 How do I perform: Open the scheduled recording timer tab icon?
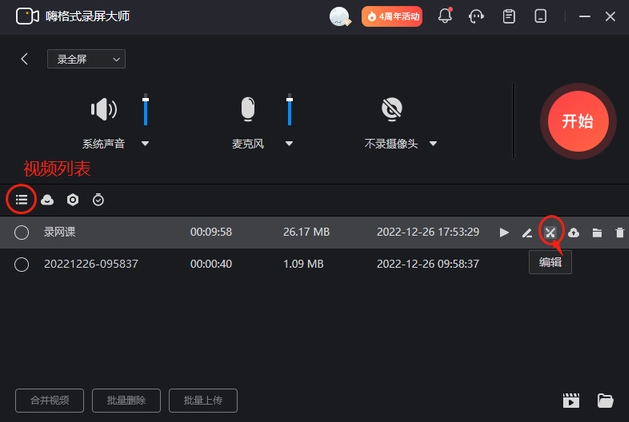click(x=98, y=199)
